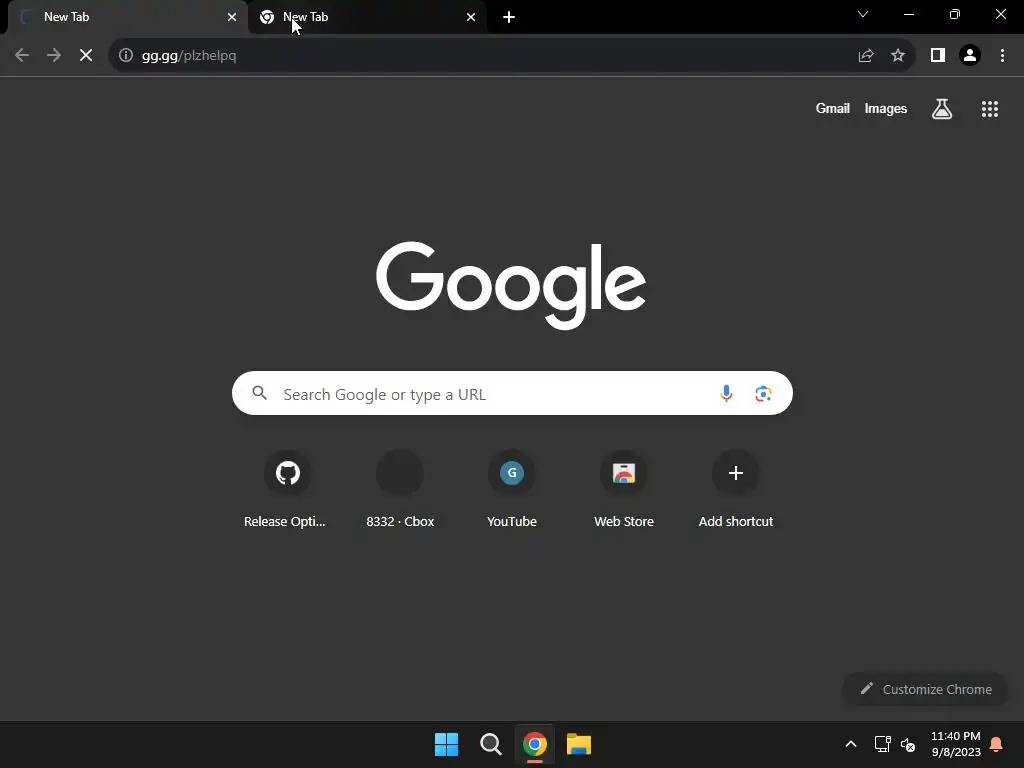The height and width of the screenshot is (768, 1024).
Task: Click Customize Chrome button
Action: point(925,689)
